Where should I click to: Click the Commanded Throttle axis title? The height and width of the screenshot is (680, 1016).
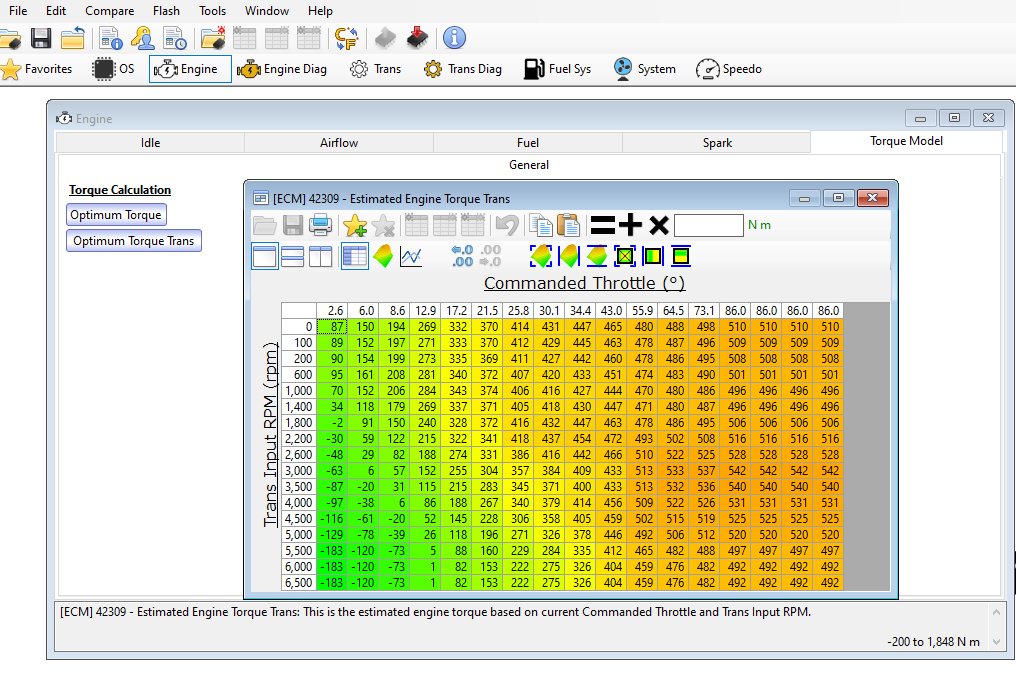click(584, 283)
